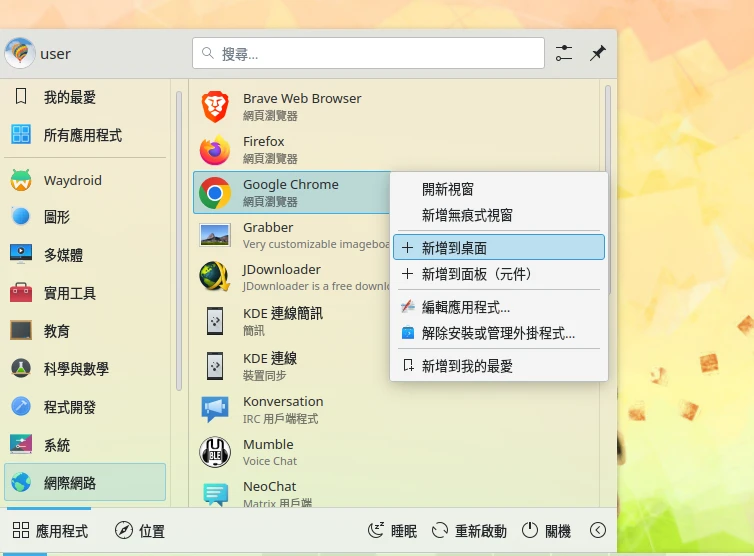The height and width of the screenshot is (556, 754).
Task: Click the IRC 用戶端程式 description text
Action: [x=280, y=418]
